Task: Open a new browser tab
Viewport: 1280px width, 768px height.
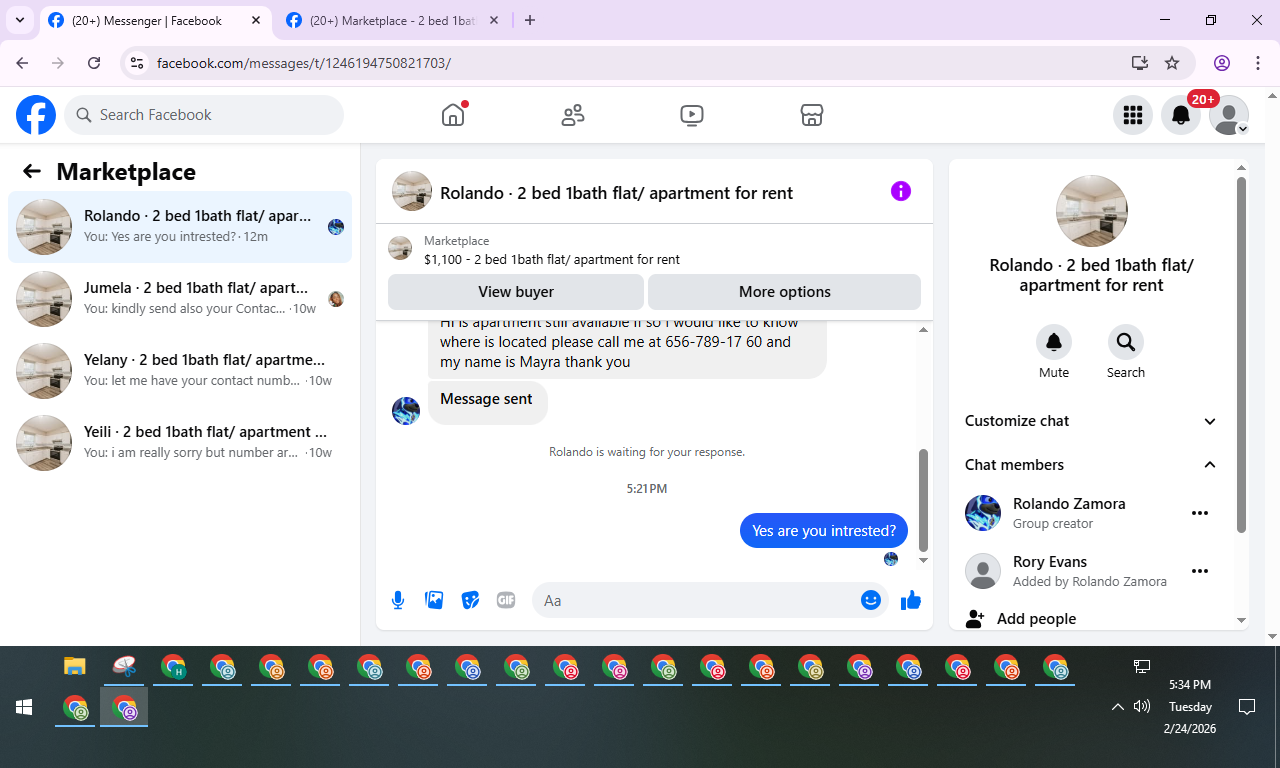Action: [x=530, y=20]
